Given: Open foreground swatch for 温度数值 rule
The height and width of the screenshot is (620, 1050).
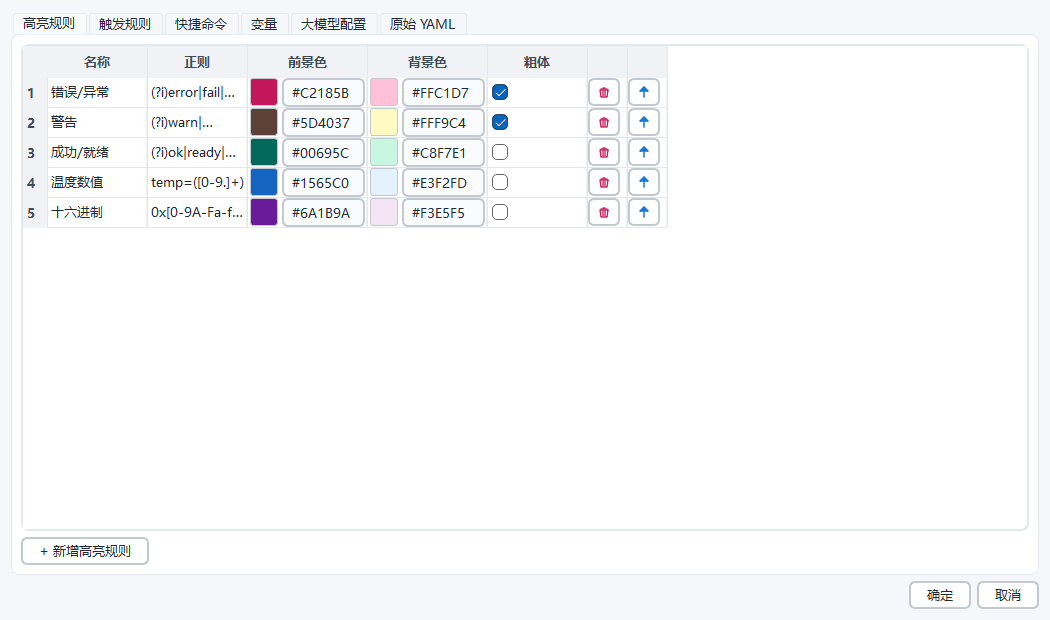Looking at the screenshot, I should coord(264,182).
